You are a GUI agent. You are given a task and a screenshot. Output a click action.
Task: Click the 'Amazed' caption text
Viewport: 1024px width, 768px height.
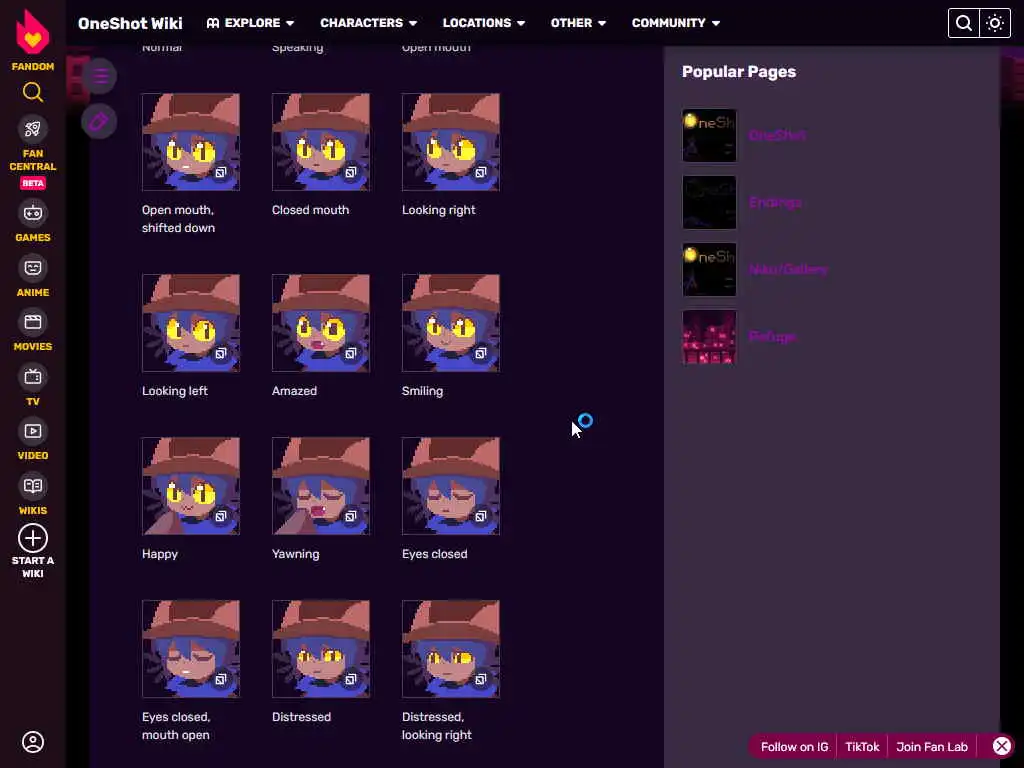pyautogui.click(x=295, y=391)
